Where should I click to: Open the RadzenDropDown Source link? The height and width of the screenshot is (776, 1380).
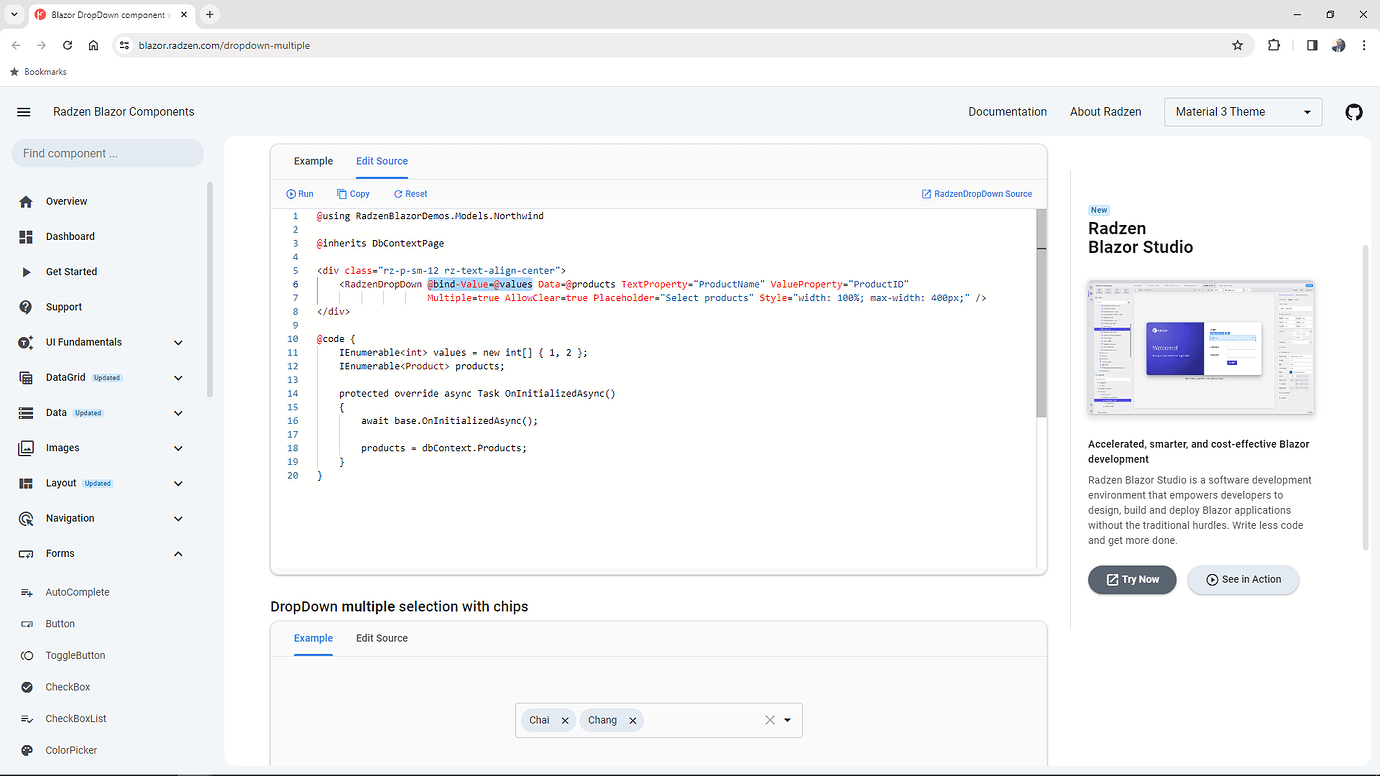point(977,193)
